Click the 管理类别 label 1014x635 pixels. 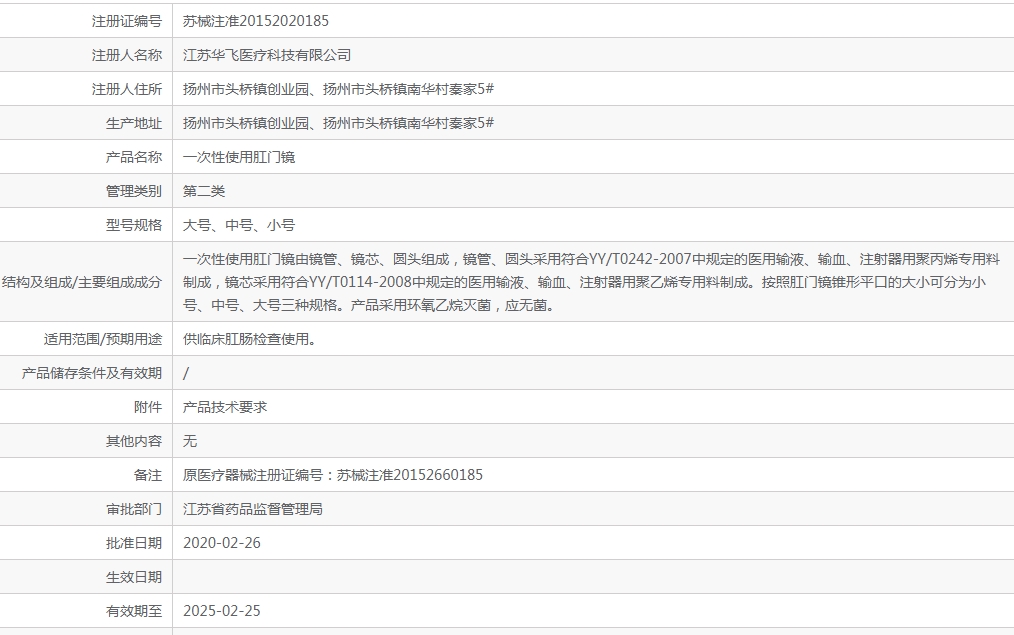(134, 191)
